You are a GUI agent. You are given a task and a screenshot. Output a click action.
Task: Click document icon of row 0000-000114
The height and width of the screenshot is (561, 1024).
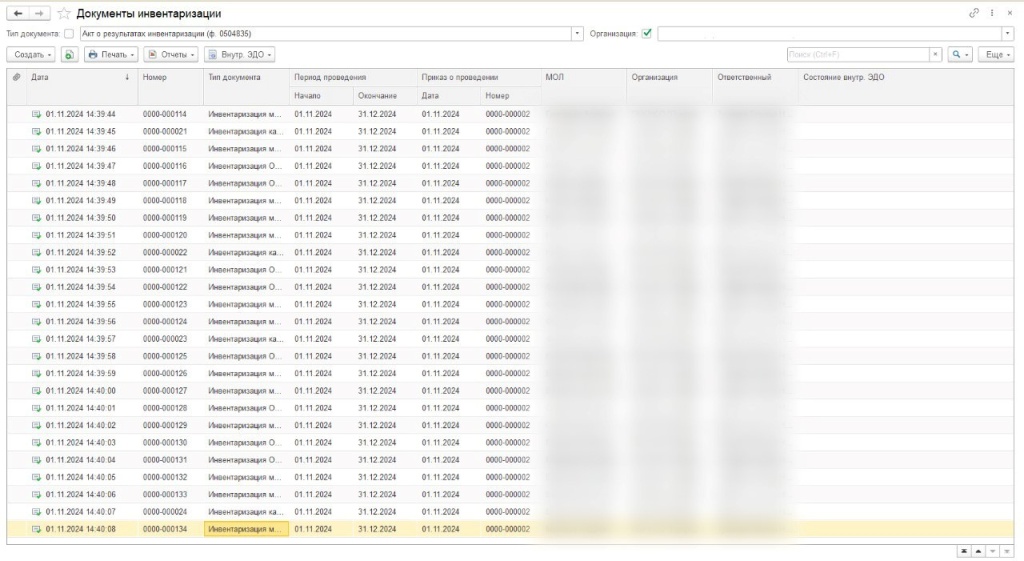pos(37,114)
